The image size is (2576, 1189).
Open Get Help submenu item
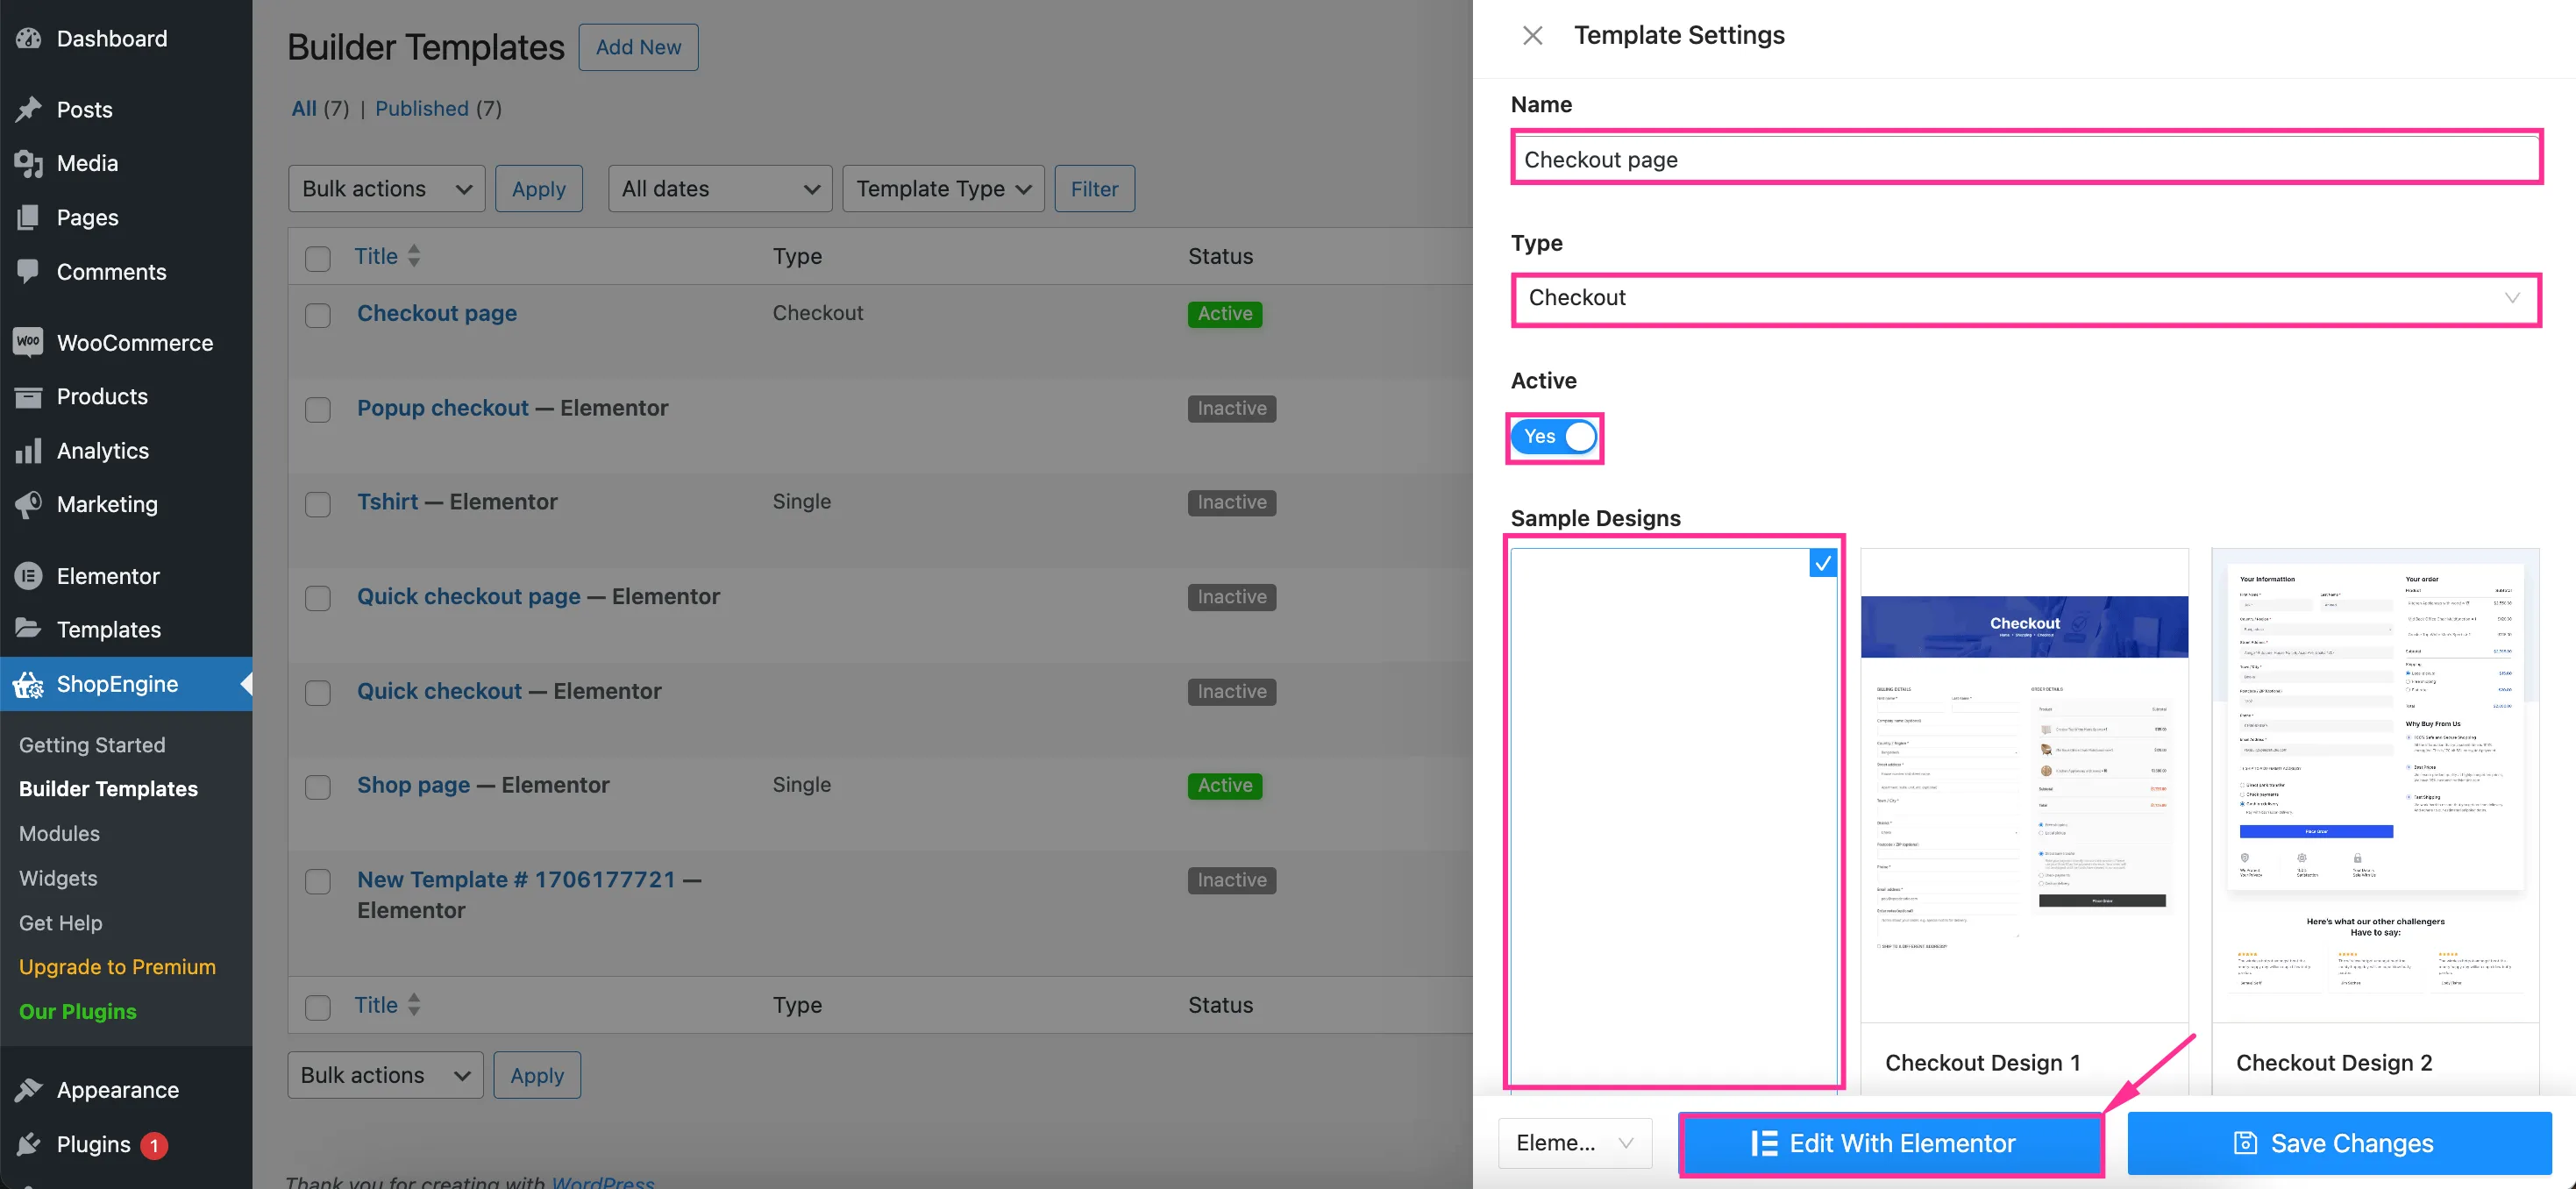[60, 922]
